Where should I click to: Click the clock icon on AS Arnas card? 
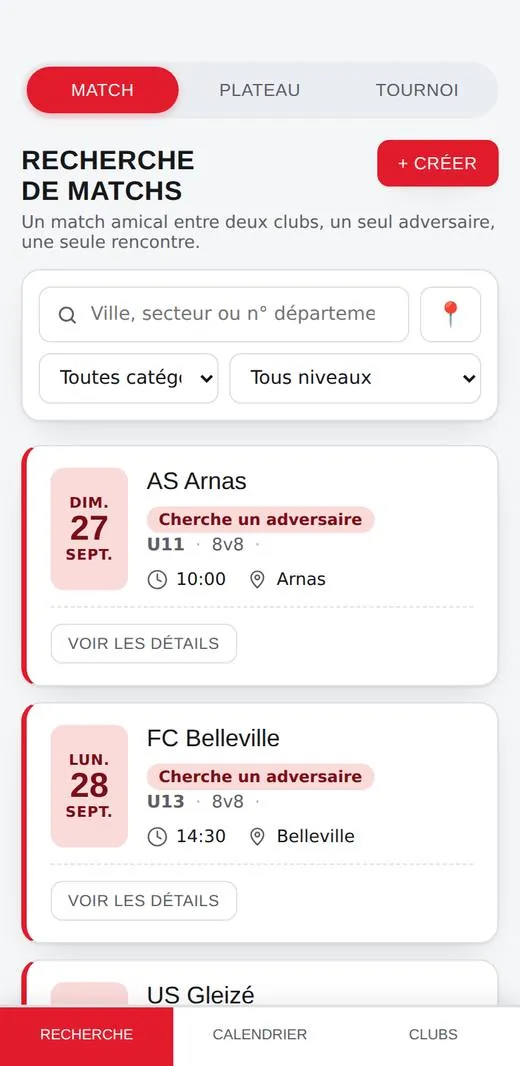(x=157, y=580)
